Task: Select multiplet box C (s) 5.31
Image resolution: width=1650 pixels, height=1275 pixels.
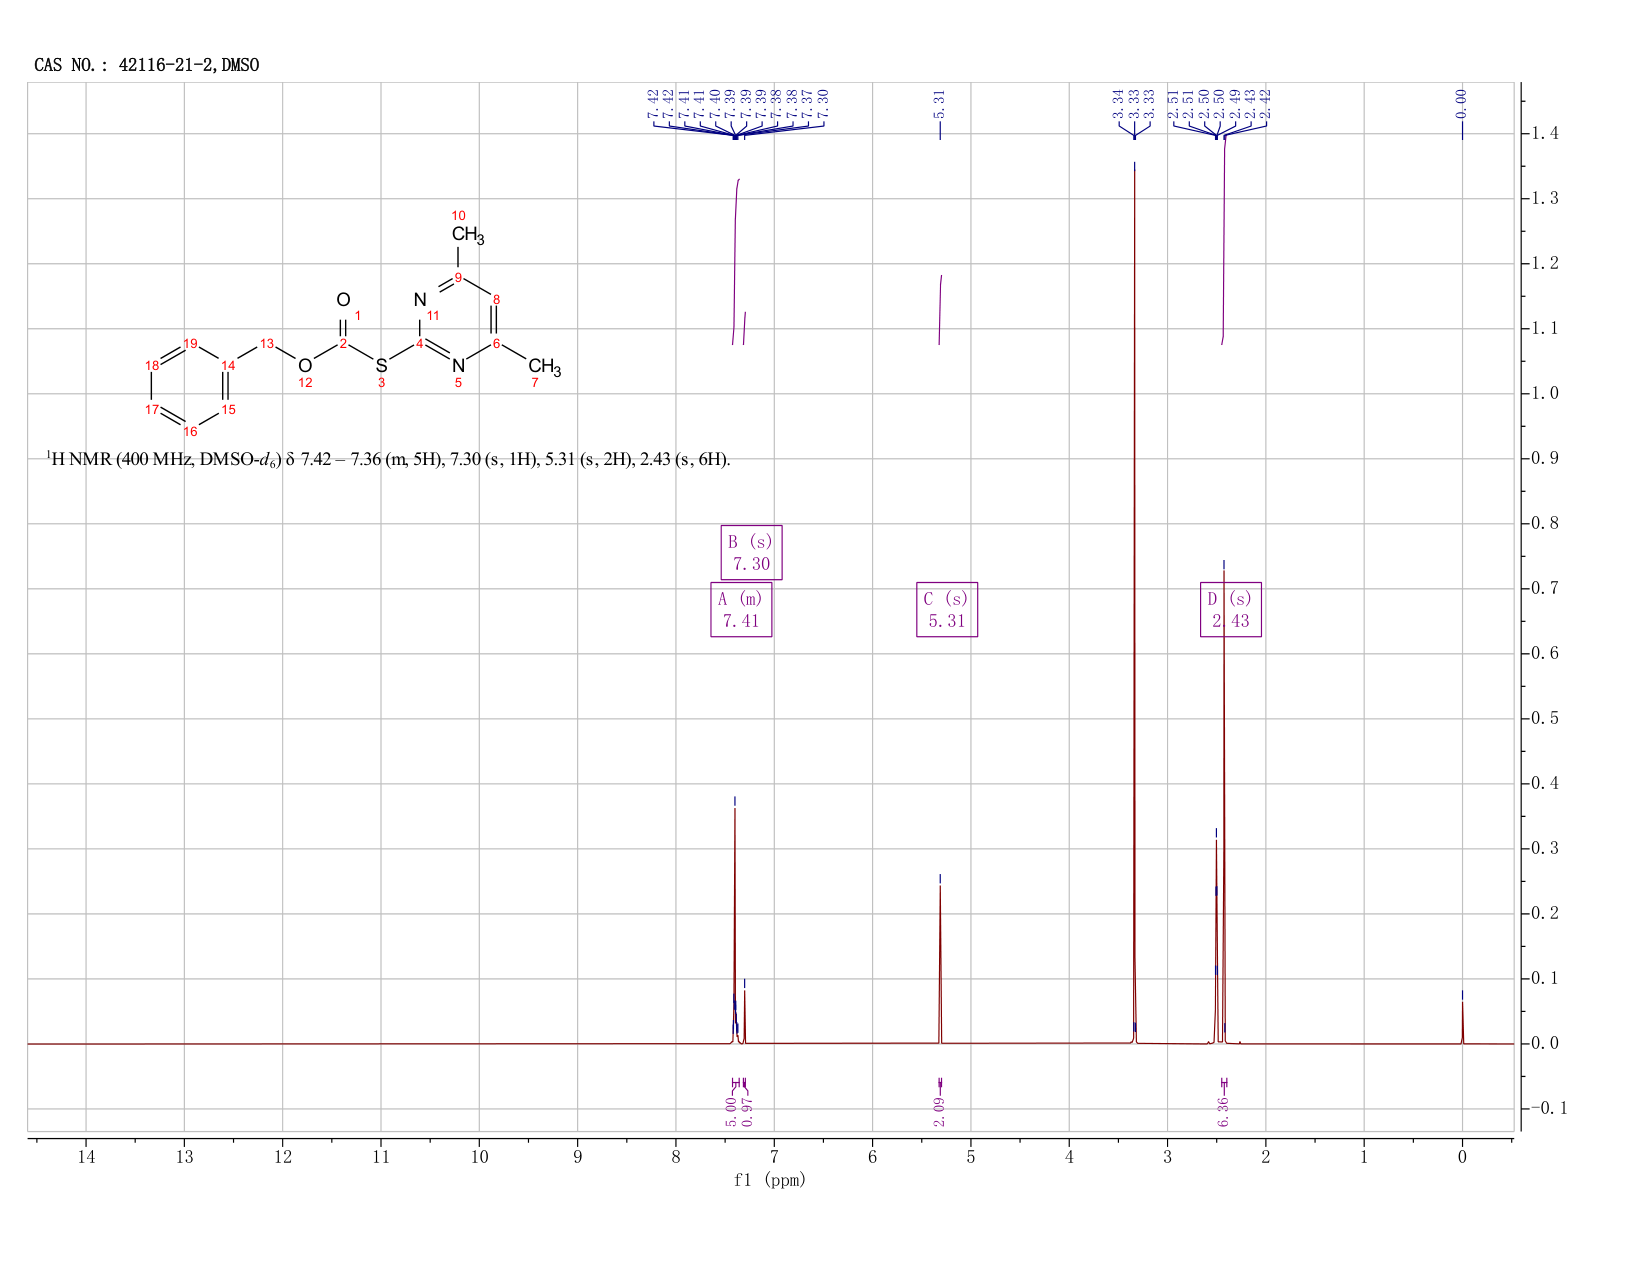Action: point(947,610)
